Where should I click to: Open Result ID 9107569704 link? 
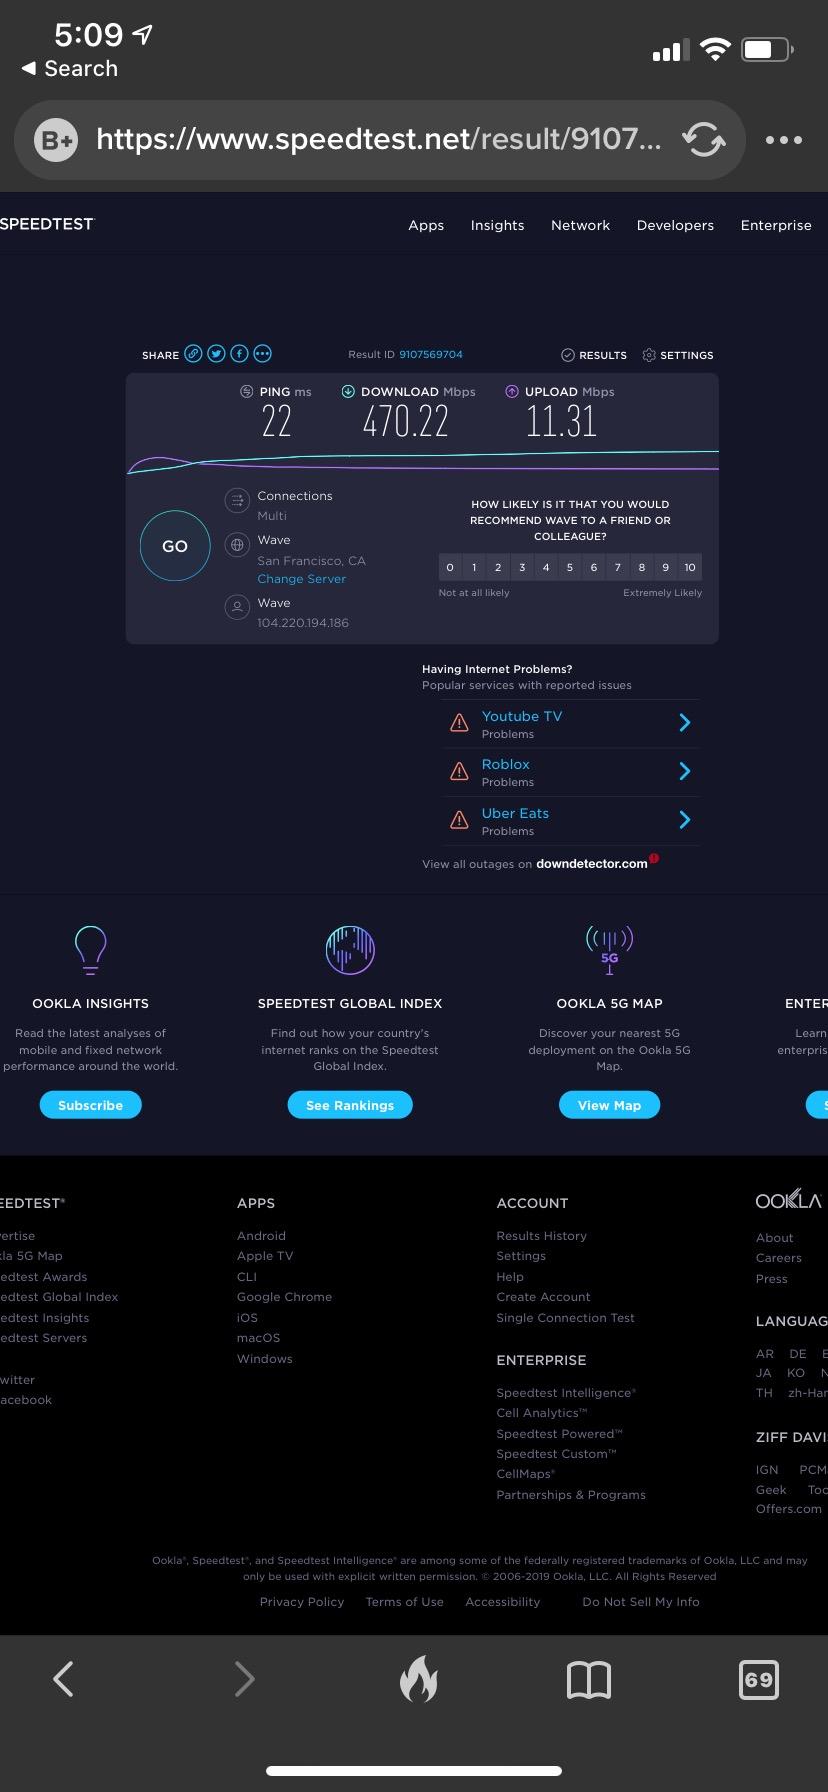point(431,355)
